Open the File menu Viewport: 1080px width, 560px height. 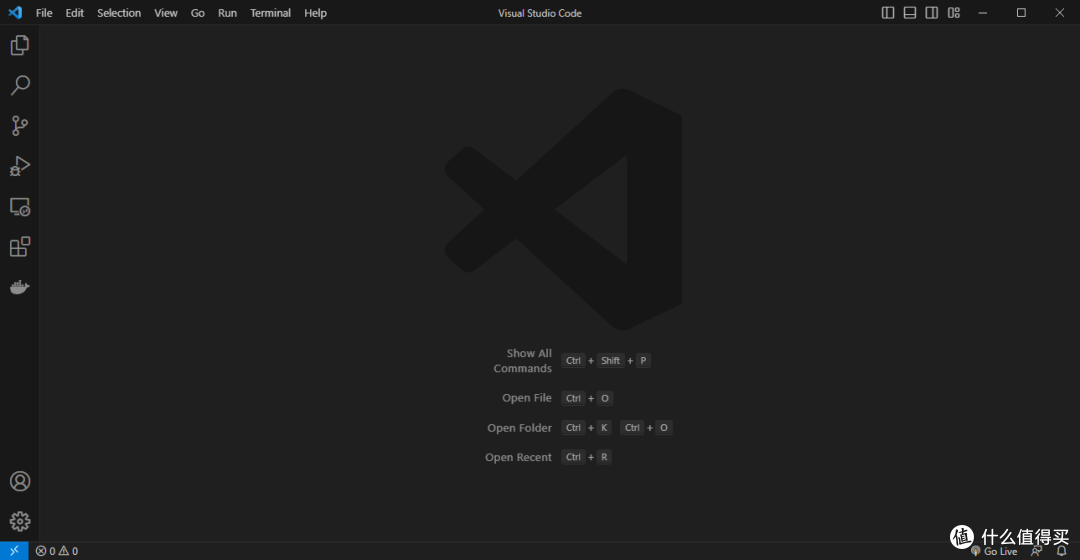click(x=44, y=13)
